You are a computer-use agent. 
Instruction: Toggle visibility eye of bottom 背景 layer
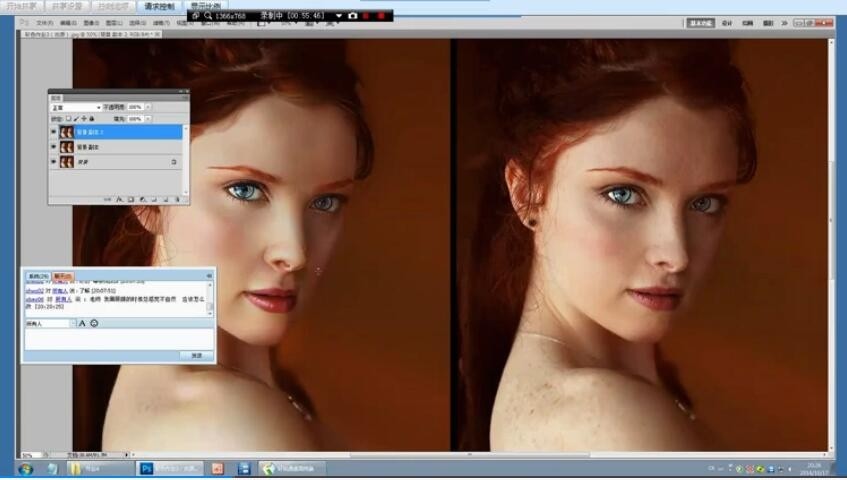(53, 161)
